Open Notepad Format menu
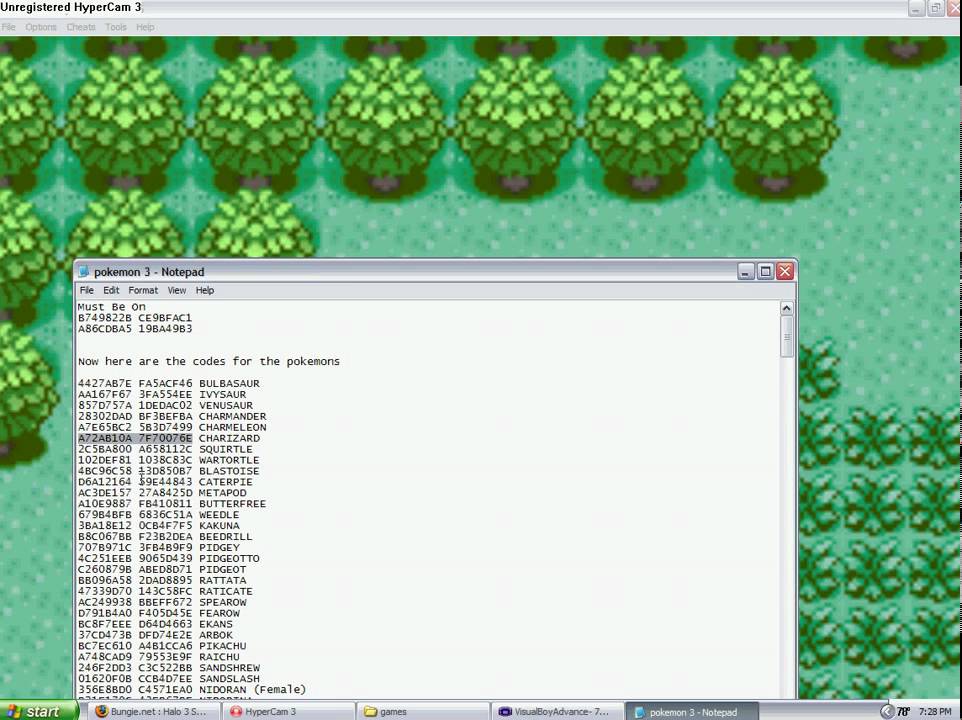 pyautogui.click(x=143, y=290)
